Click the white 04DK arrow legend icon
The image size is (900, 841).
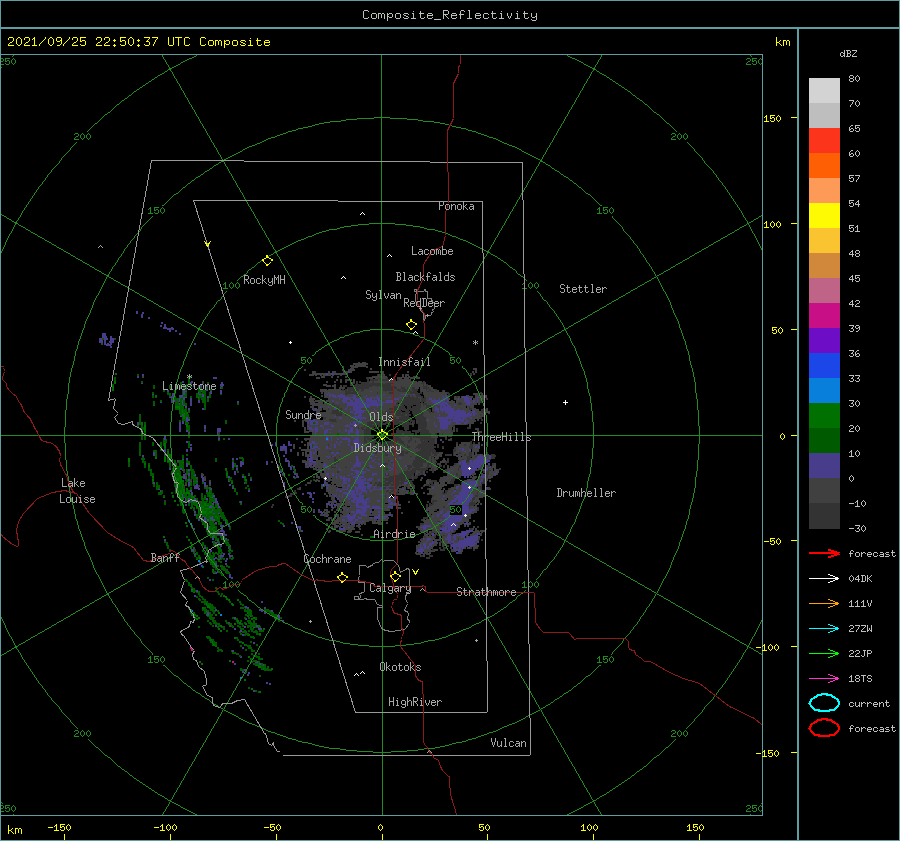click(x=824, y=579)
